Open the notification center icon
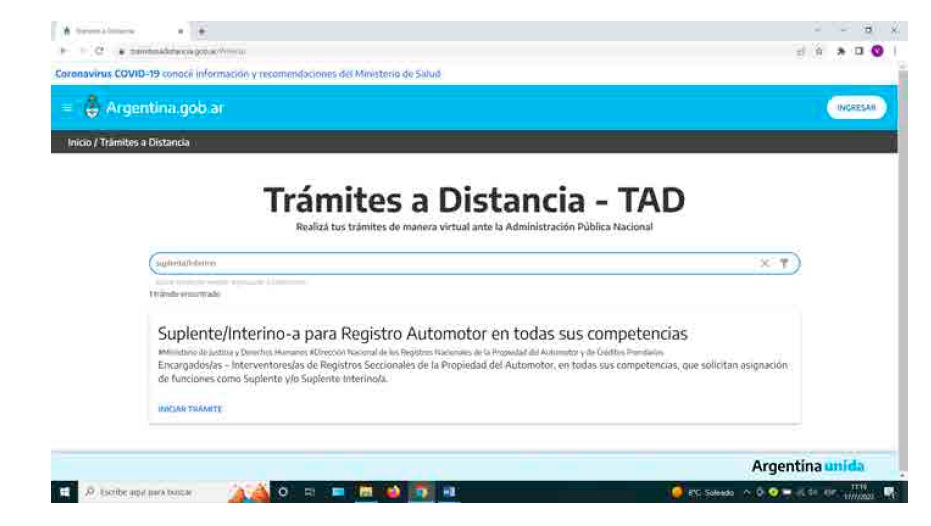Screen dimensions: 931x526 point(889,492)
